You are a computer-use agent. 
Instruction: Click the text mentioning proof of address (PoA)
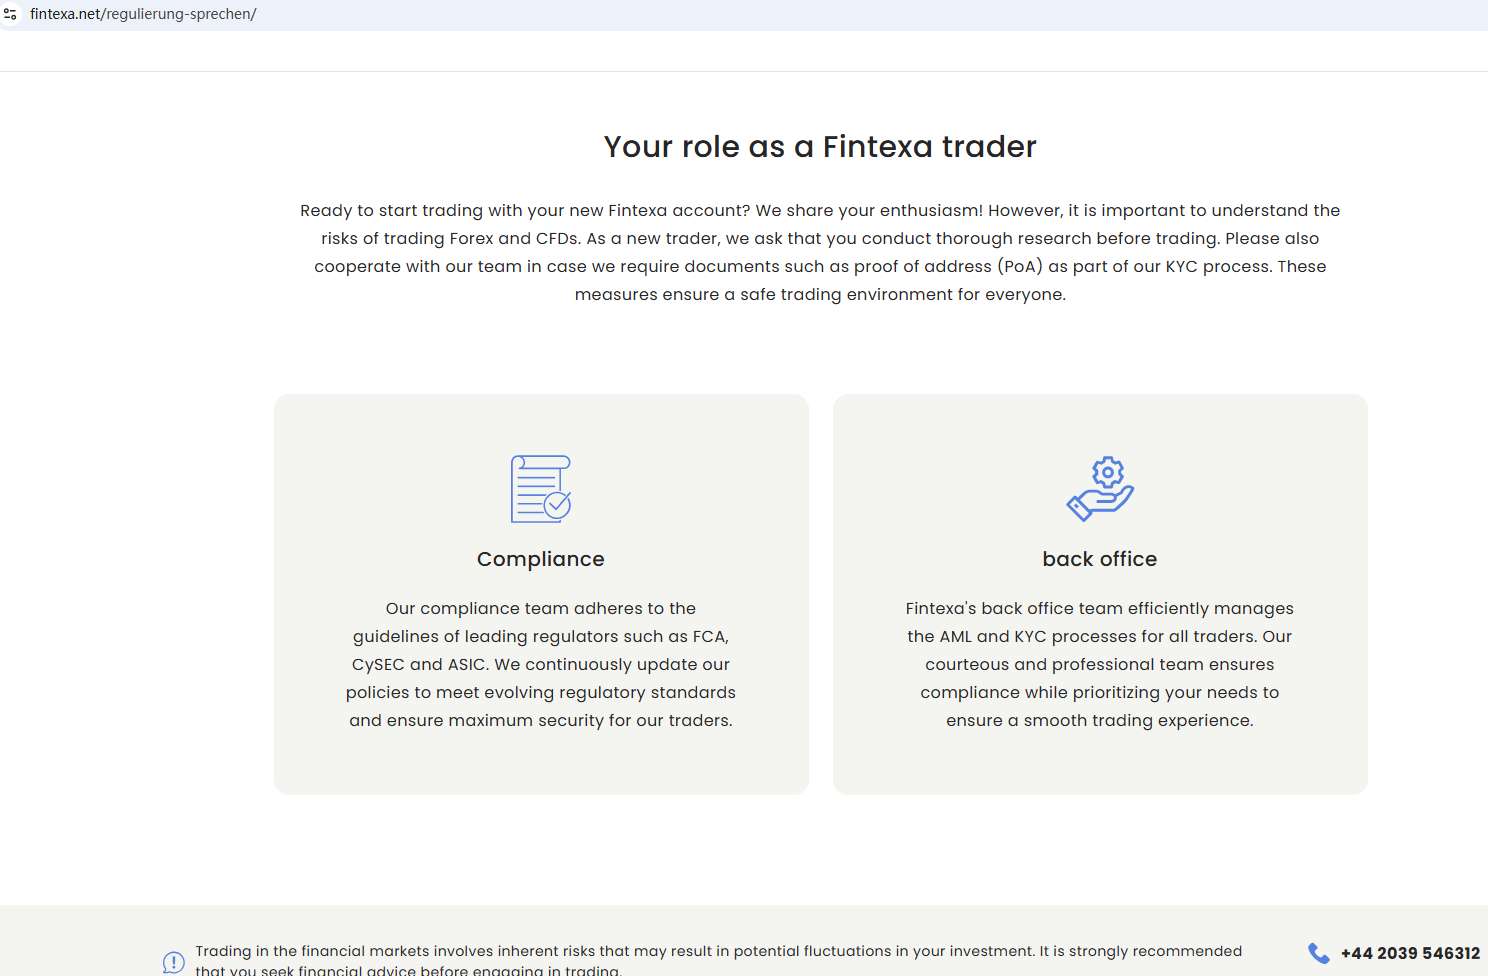click(x=820, y=266)
